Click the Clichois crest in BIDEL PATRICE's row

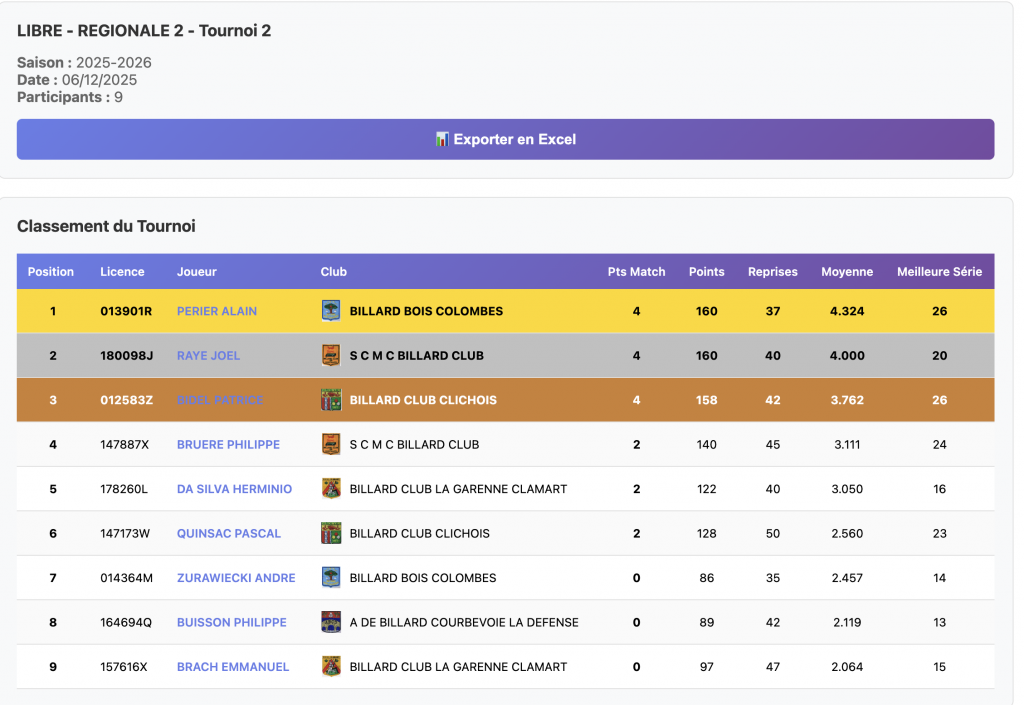coord(331,400)
